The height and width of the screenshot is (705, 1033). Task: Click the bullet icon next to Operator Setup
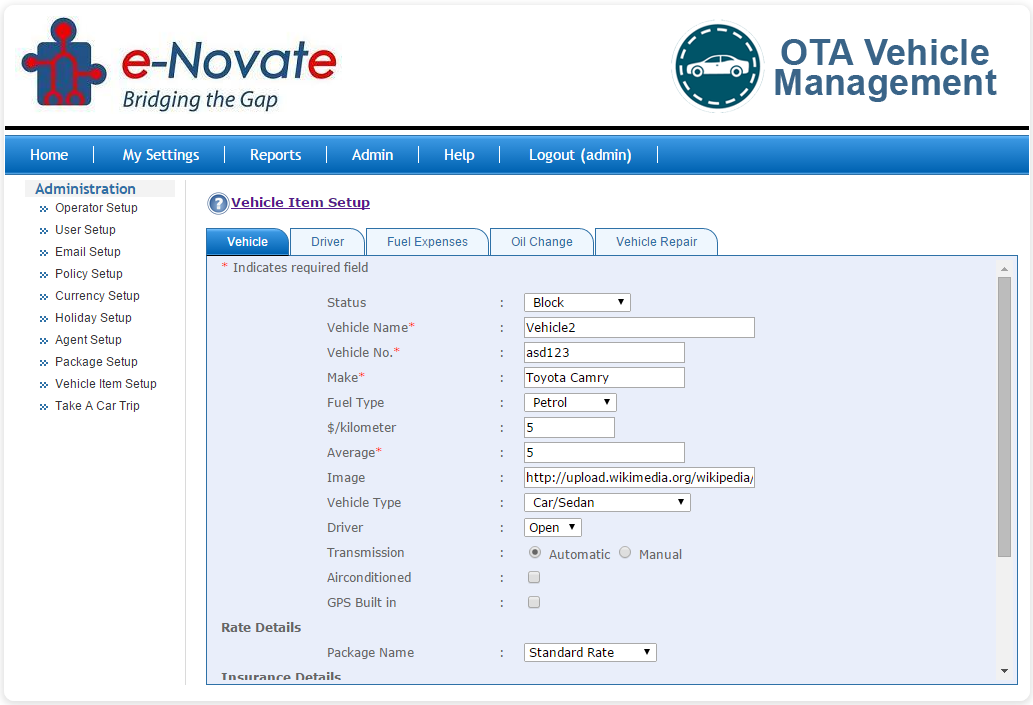click(x=42, y=208)
